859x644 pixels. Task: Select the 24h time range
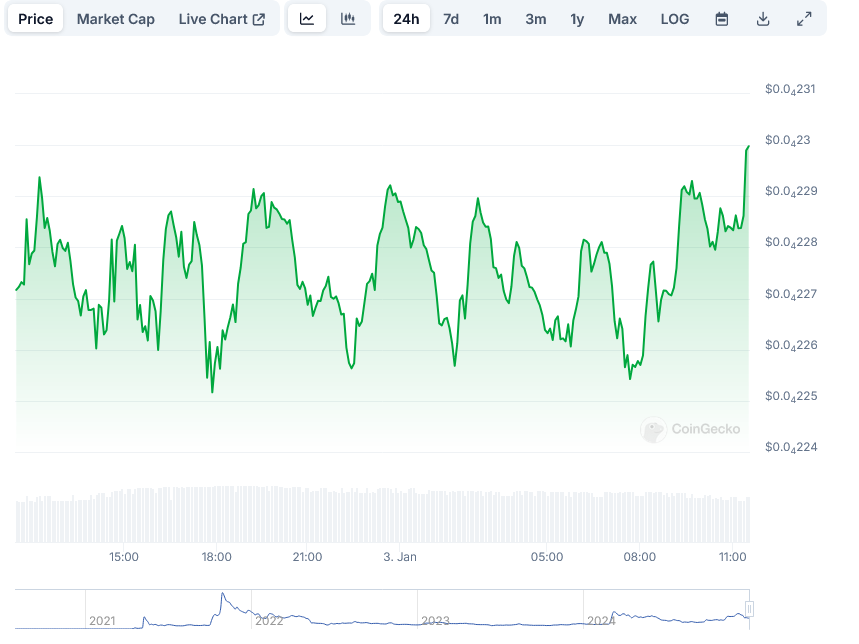406,19
